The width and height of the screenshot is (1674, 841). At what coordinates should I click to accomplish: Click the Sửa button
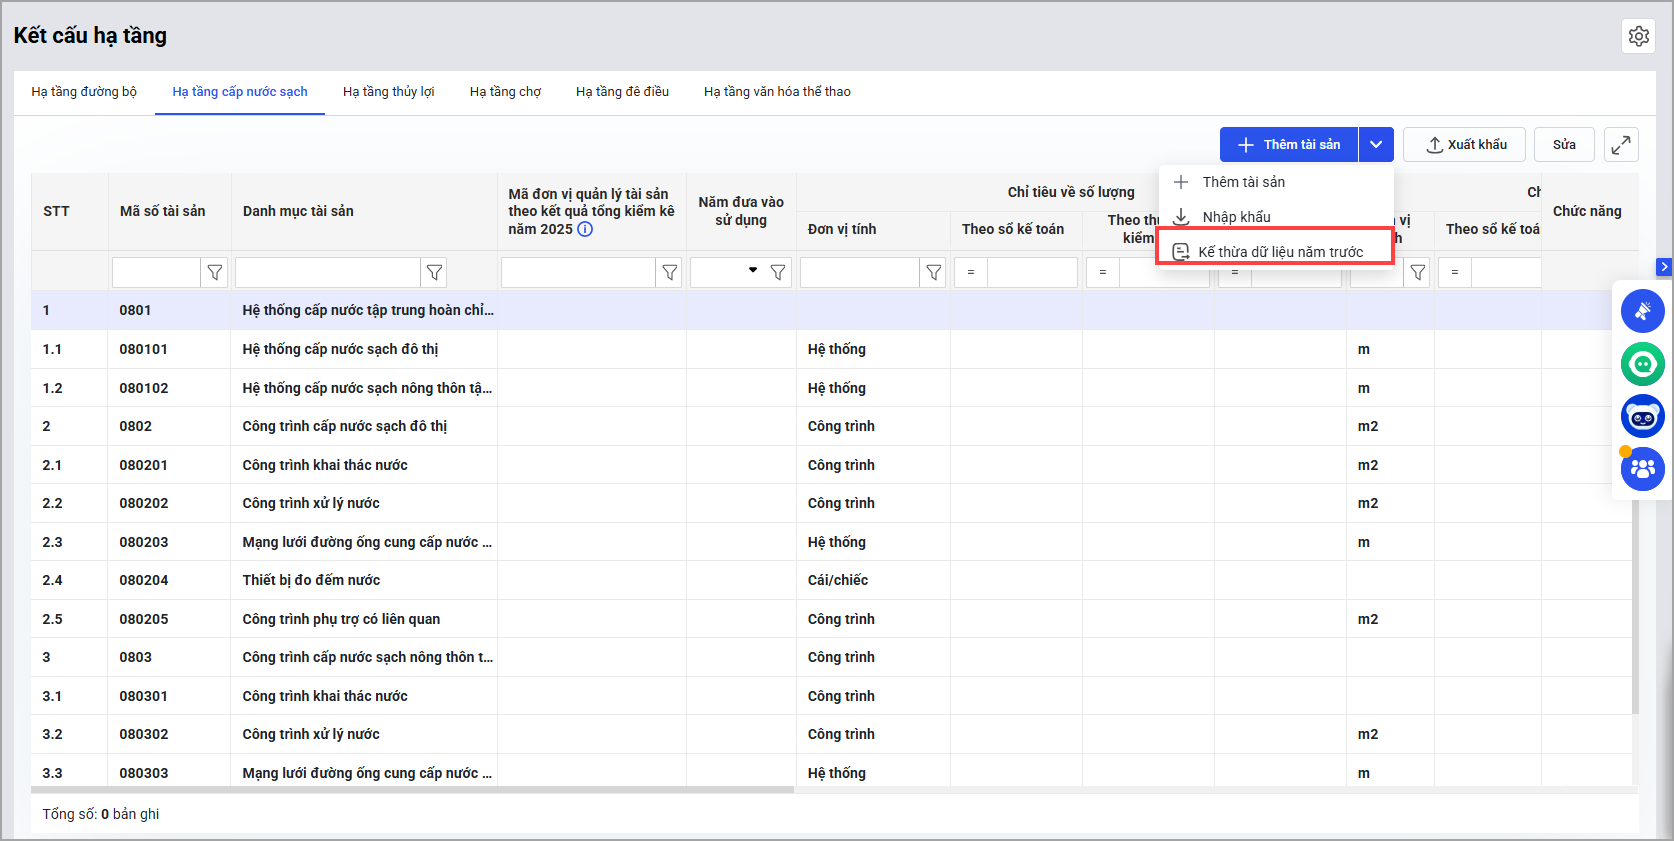[x=1564, y=145]
